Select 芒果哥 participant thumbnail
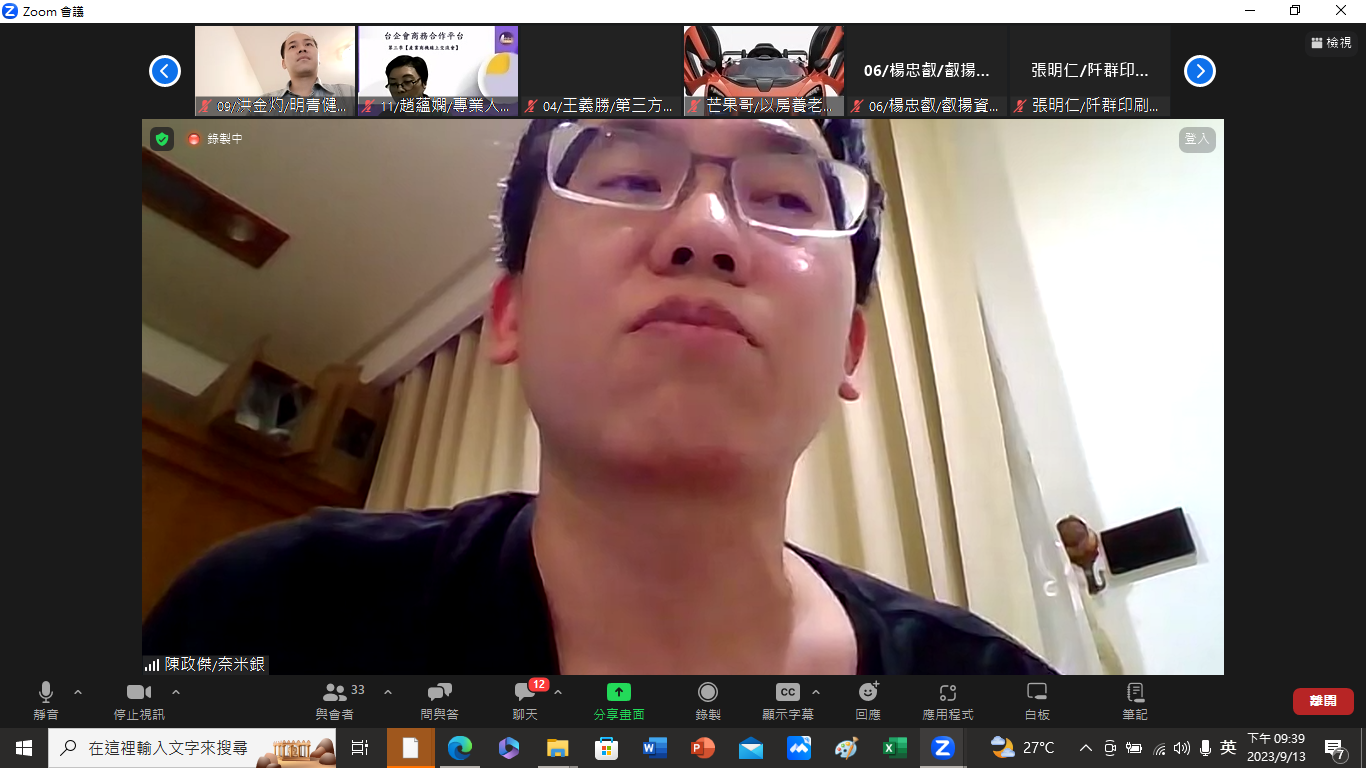The width and height of the screenshot is (1366, 768). [764, 71]
